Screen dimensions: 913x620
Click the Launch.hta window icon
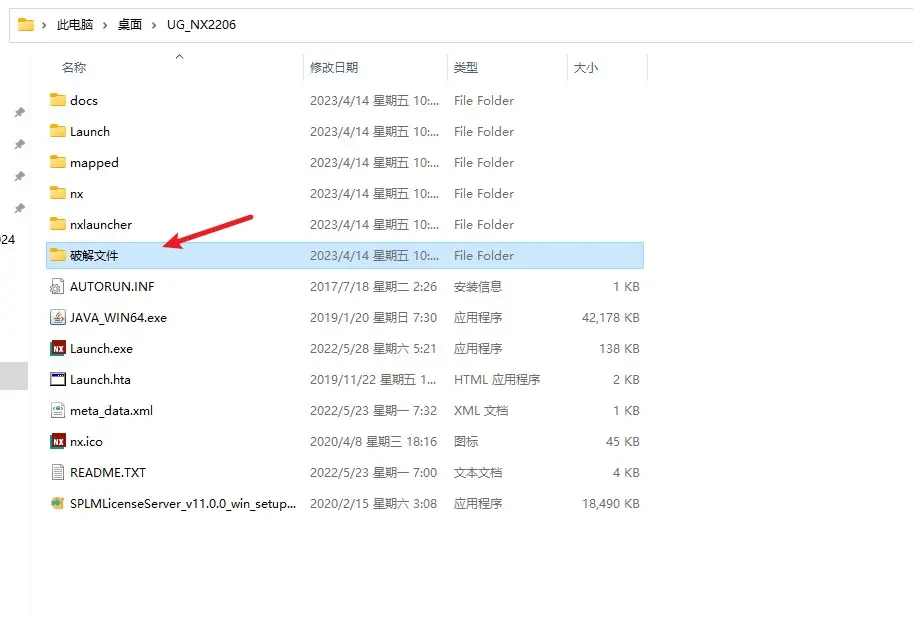(58, 380)
